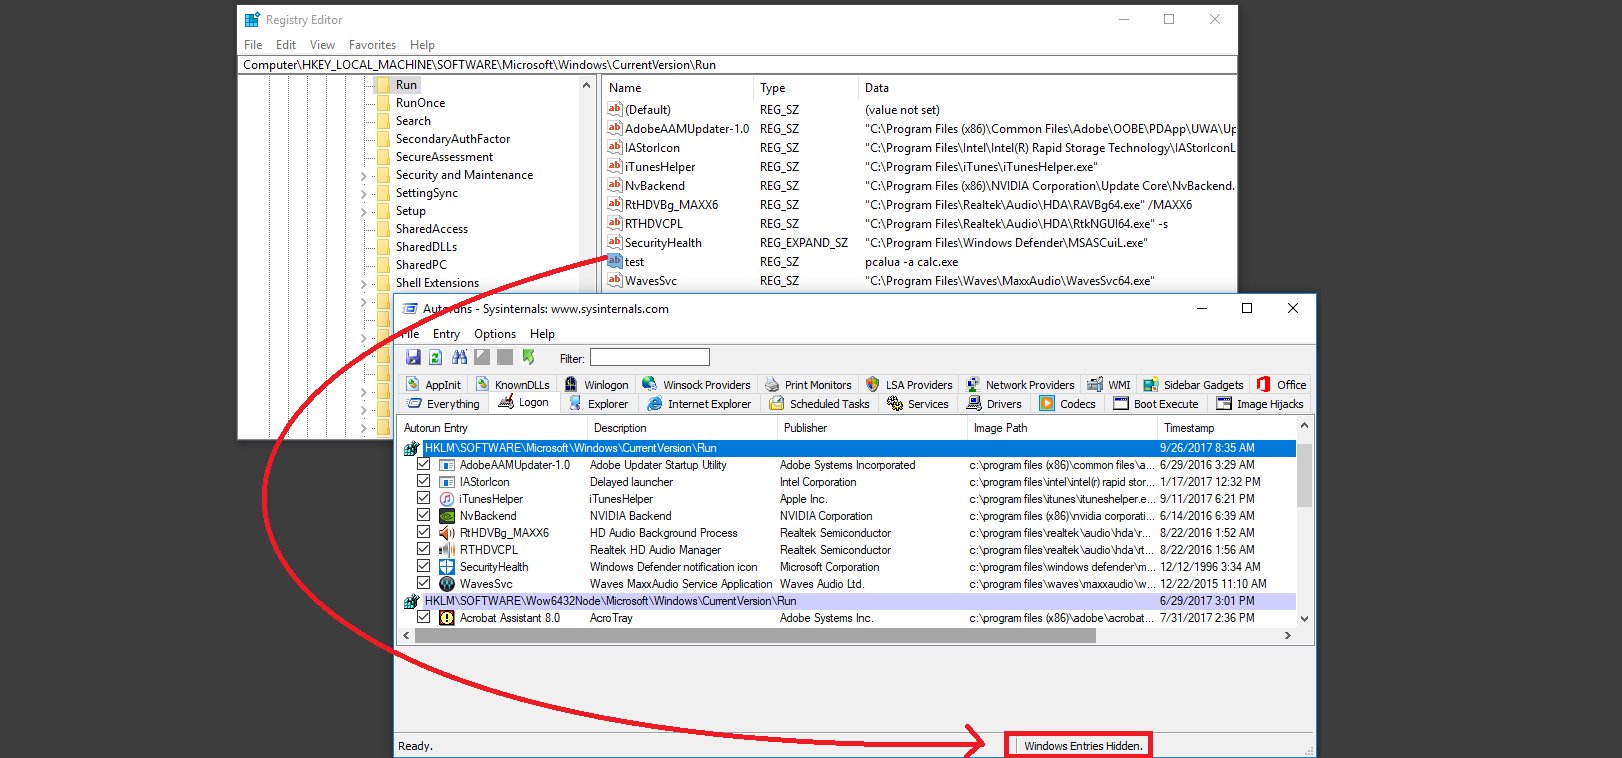Screen dimensions: 1622x758
Task: Open the Favorites menu in Registry Editor
Action: click(372, 45)
